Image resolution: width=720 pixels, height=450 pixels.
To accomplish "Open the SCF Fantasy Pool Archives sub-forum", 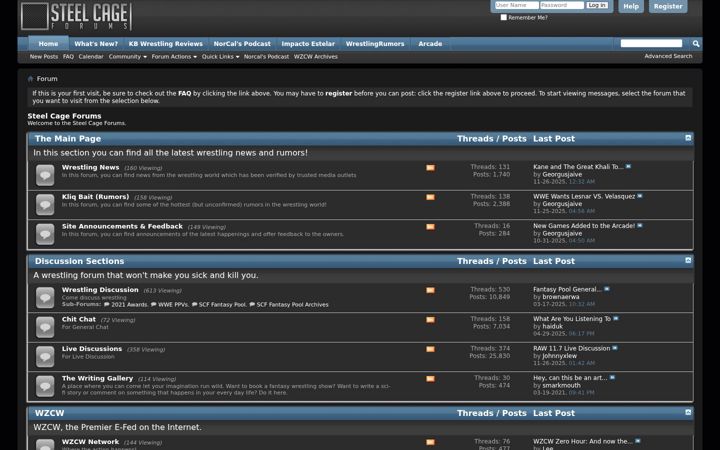I will pos(292,304).
